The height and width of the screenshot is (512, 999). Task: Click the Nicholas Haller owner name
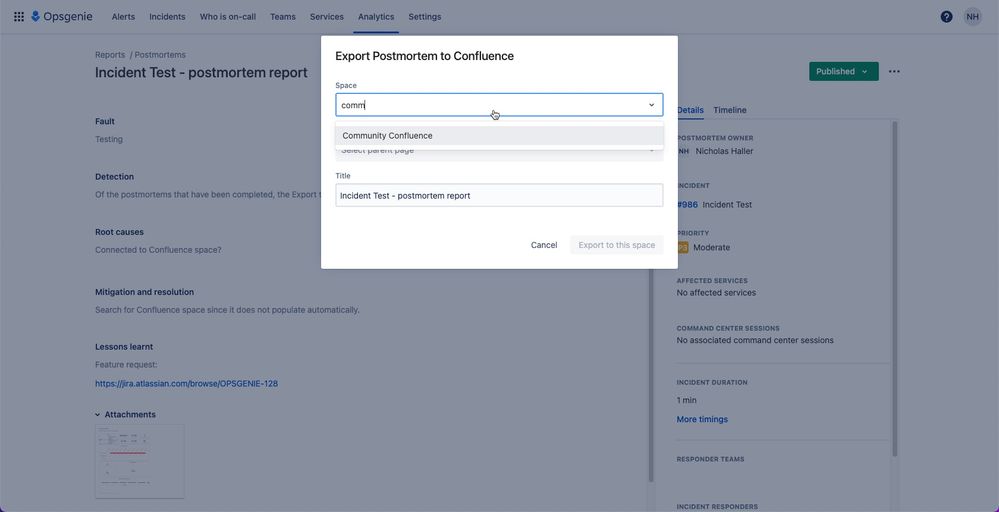coord(724,151)
